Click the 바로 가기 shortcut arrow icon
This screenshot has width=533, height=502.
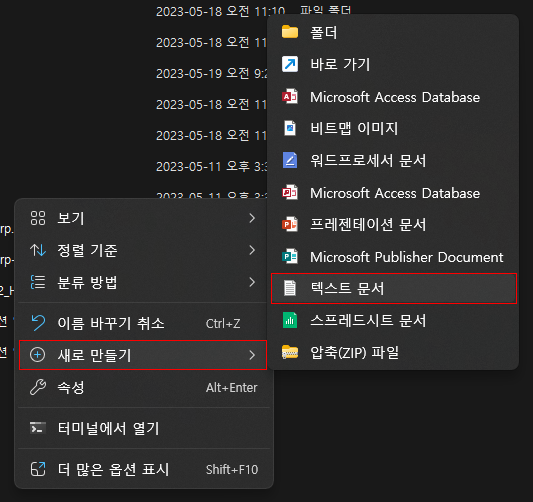290,64
